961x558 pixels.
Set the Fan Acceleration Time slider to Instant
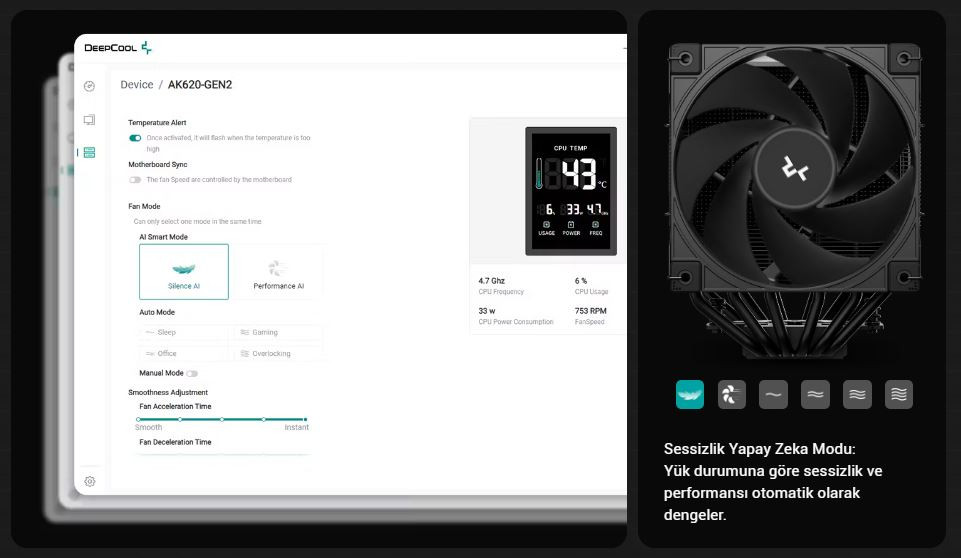coord(305,419)
